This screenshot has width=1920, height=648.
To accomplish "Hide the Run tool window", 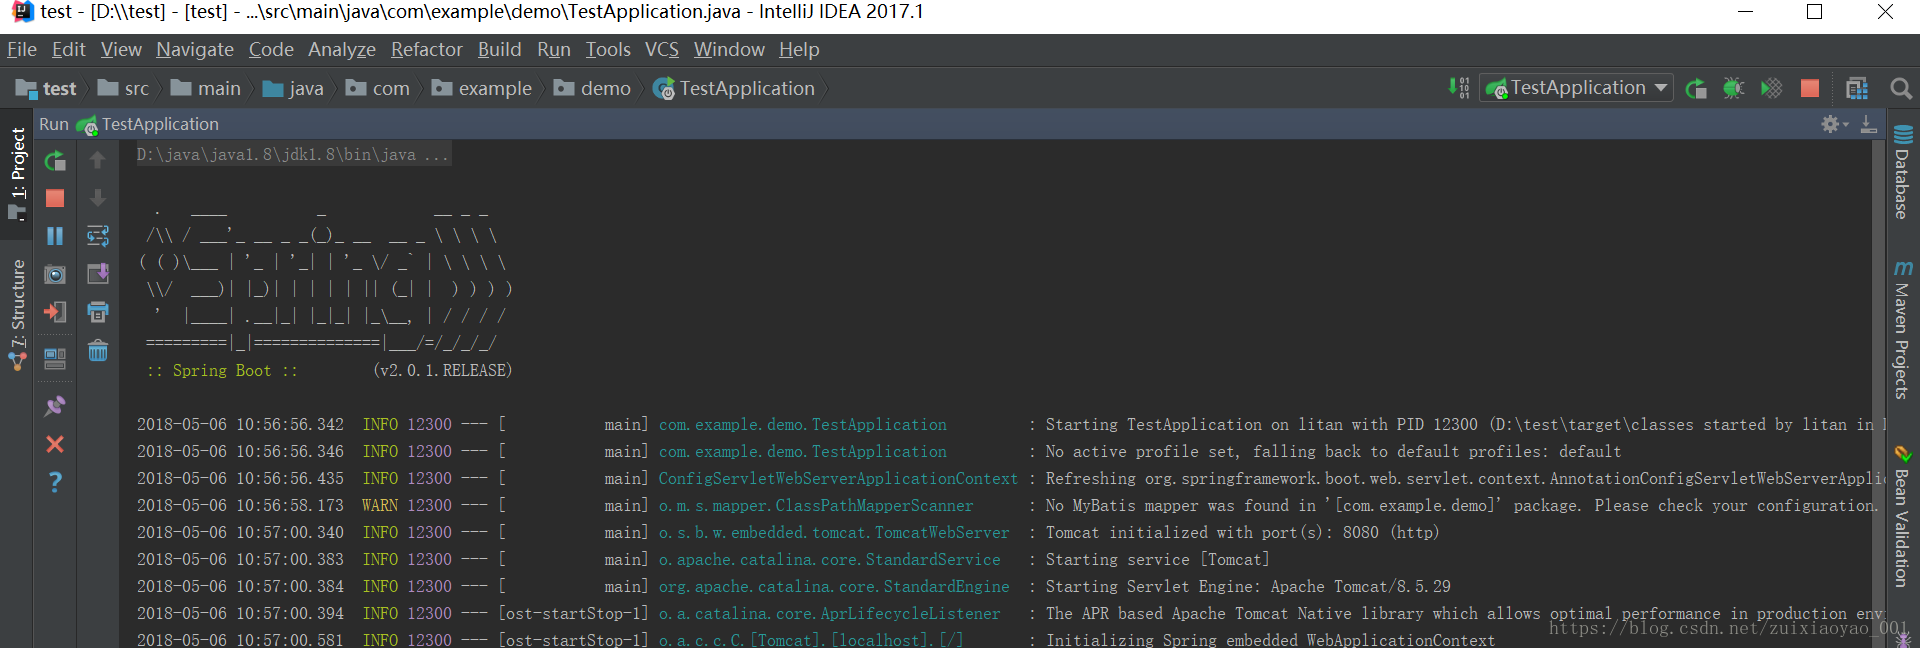I will pyautogui.click(x=1868, y=124).
